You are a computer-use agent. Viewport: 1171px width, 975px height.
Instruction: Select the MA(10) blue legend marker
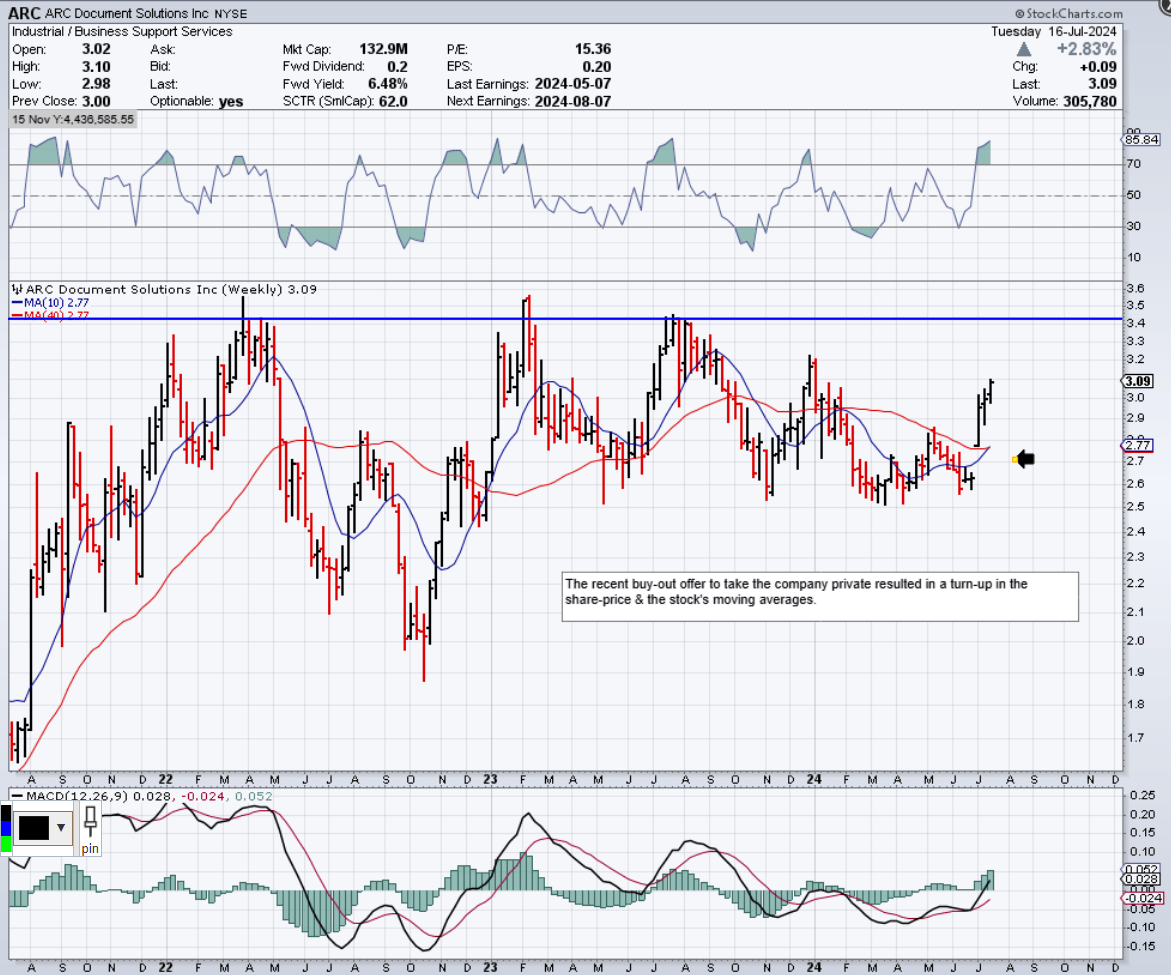coord(19,301)
